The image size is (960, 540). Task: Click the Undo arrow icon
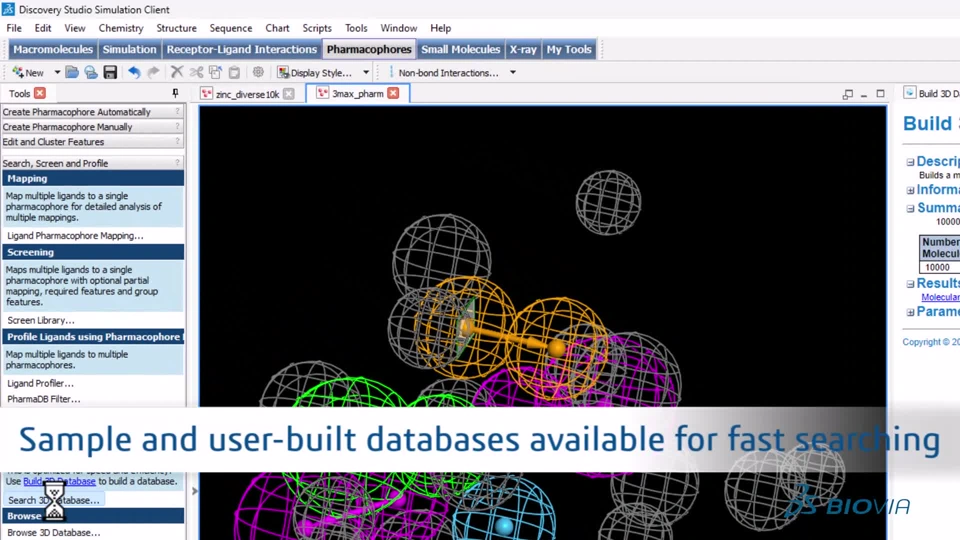pos(134,72)
